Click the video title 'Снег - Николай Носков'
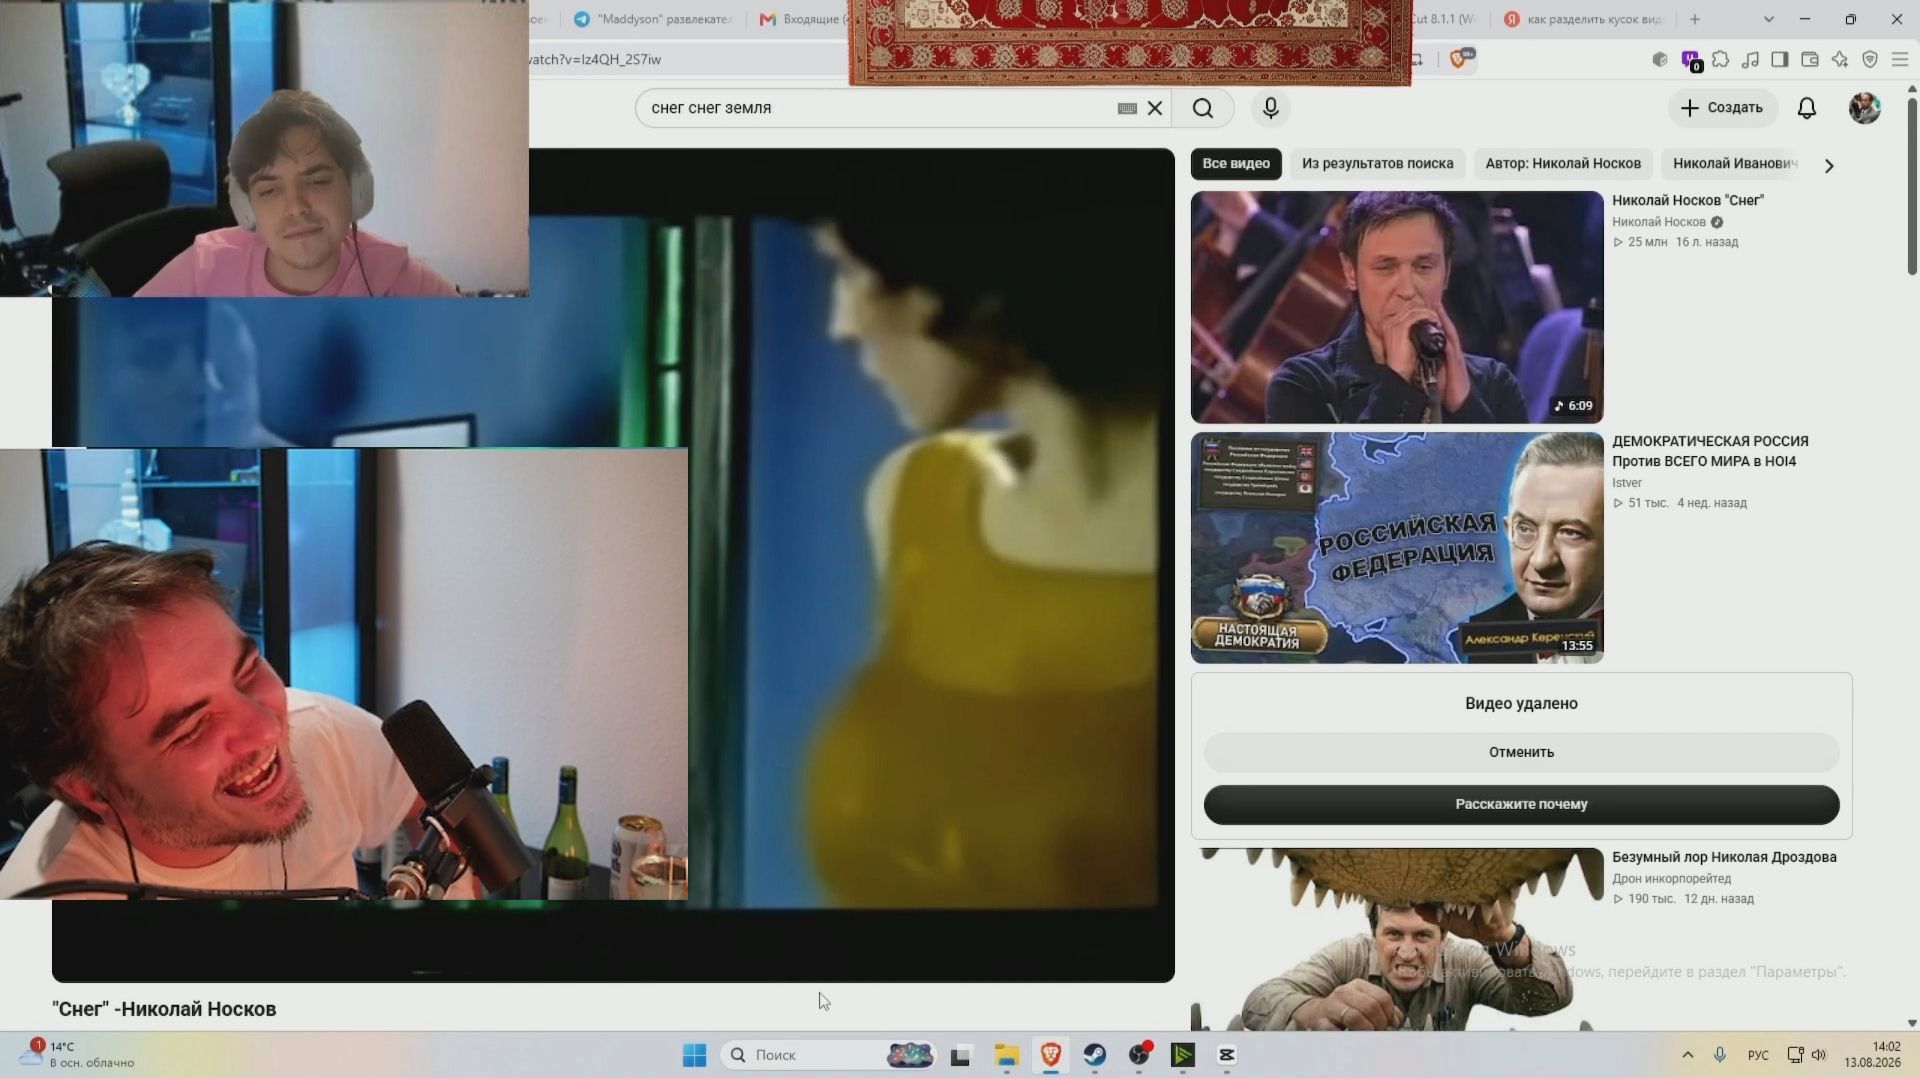Viewport: 1920px width, 1078px height. coord(164,1009)
